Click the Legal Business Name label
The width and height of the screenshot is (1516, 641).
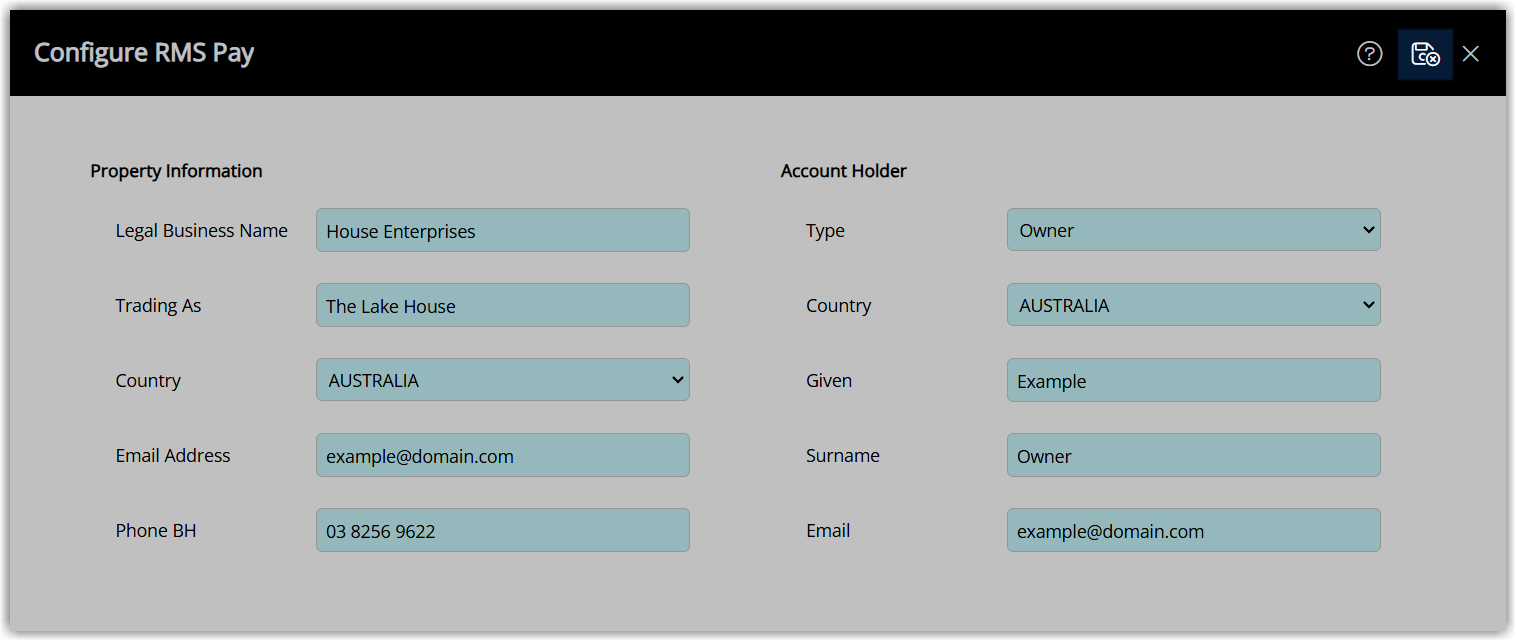[202, 230]
